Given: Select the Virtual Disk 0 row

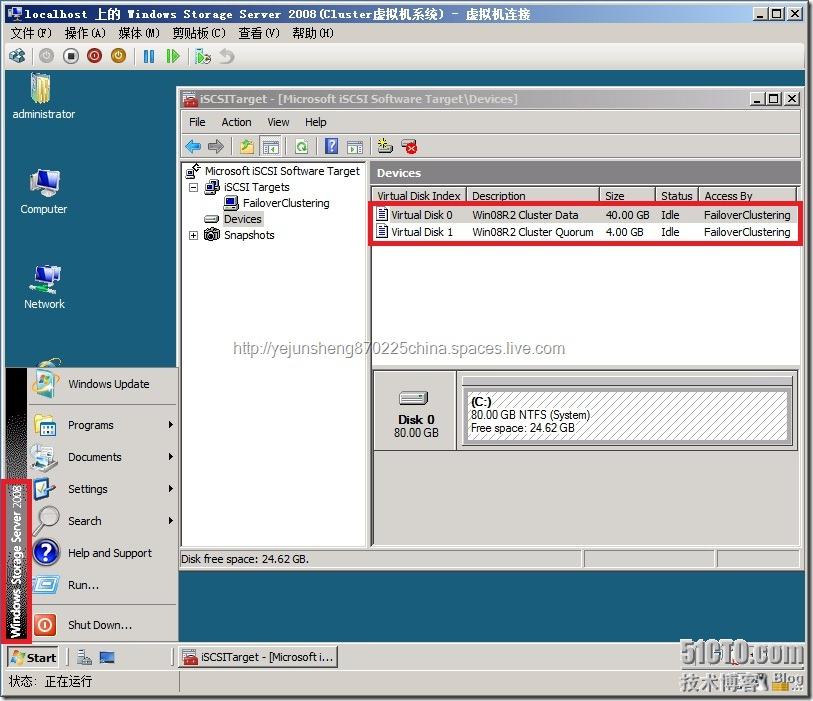Looking at the screenshot, I should 585,215.
